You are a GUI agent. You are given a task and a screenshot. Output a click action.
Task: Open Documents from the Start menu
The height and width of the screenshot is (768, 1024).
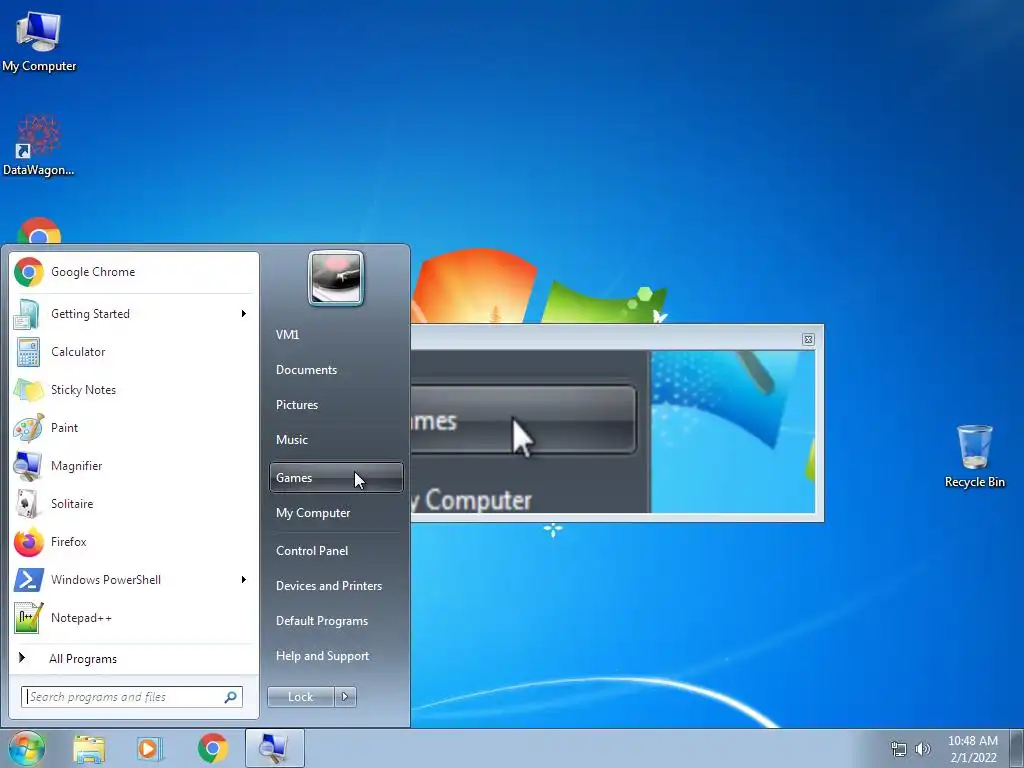tap(336, 370)
